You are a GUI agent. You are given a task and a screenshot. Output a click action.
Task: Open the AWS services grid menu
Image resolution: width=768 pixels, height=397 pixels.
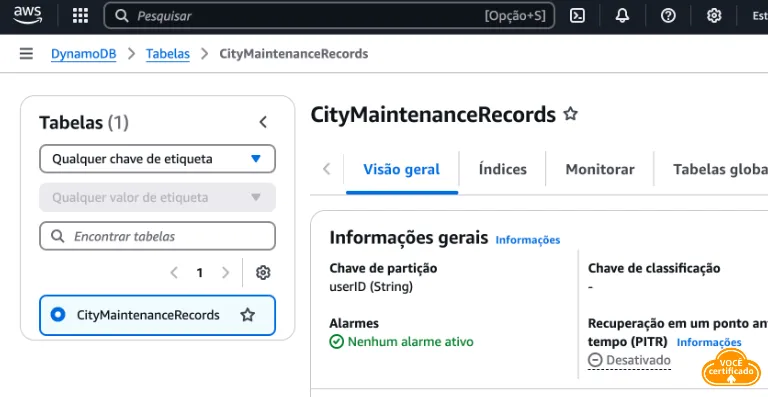tap(80, 16)
